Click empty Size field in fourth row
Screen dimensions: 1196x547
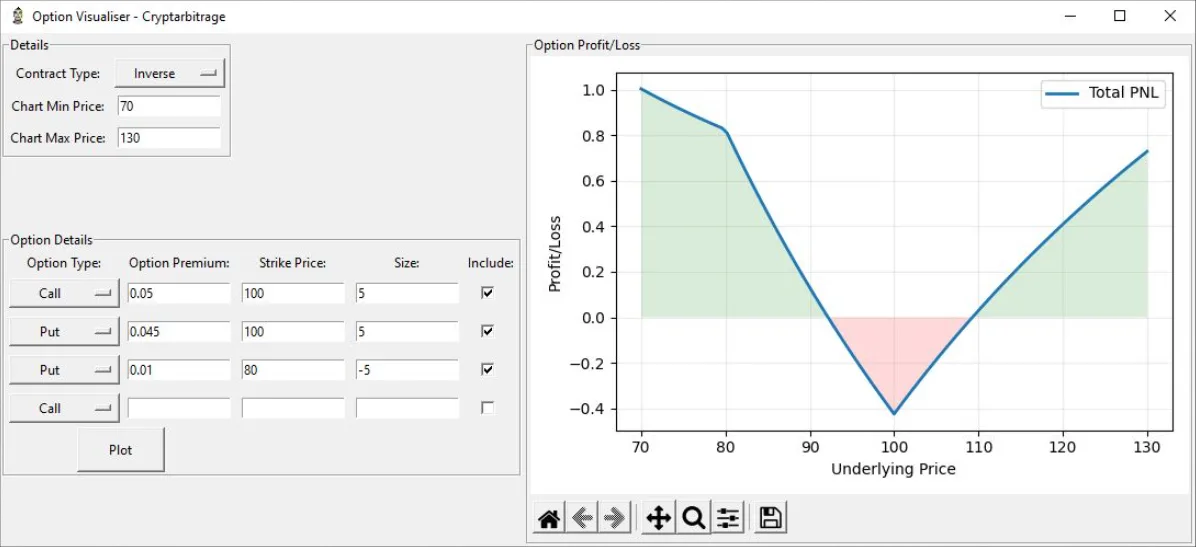point(407,408)
